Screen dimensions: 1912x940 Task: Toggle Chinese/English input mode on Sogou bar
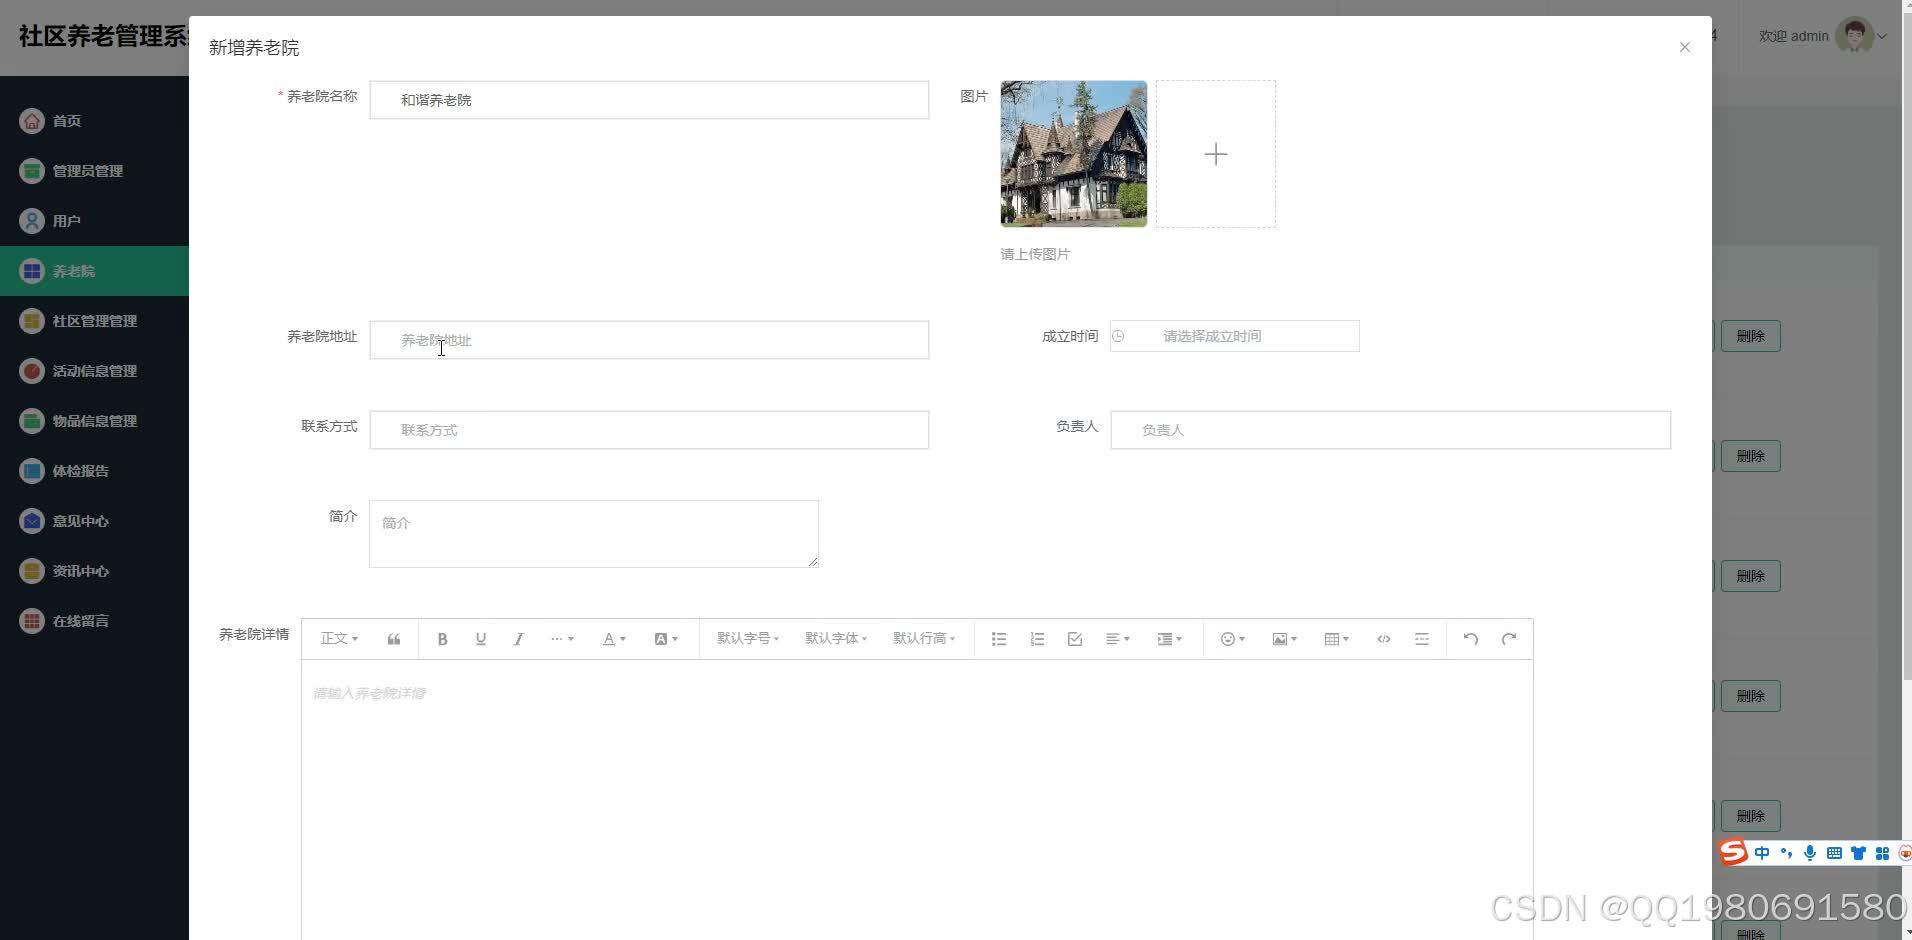click(x=1762, y=852)
